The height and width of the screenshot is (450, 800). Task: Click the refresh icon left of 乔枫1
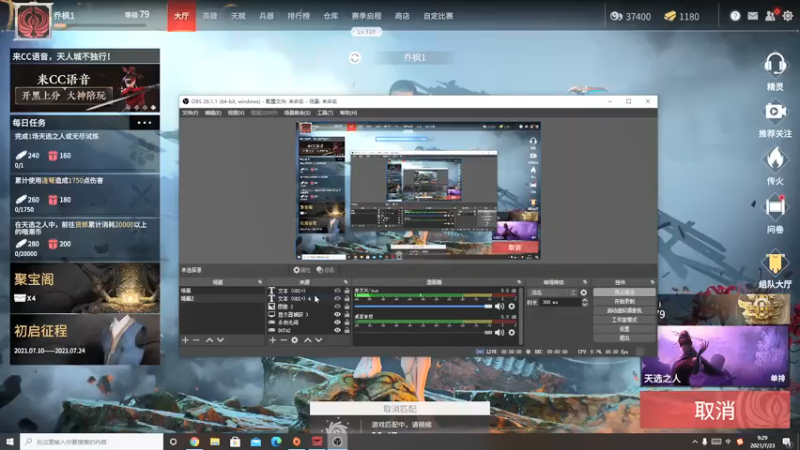coord(355,58)
